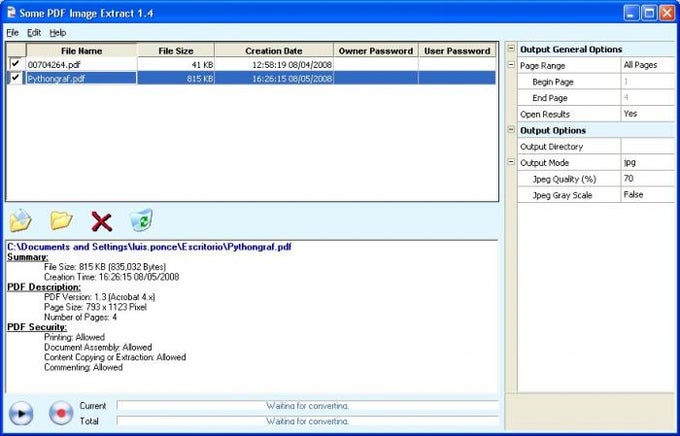Collapse the Page Range group
Image resolution: width=680 pixels, height=436 pixels.
pos(511,65)
